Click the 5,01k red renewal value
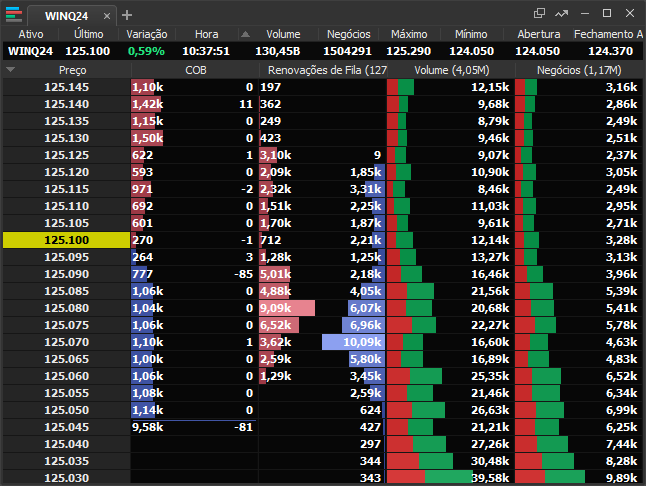This screenshot has width=646, height=486. (275, 274)
